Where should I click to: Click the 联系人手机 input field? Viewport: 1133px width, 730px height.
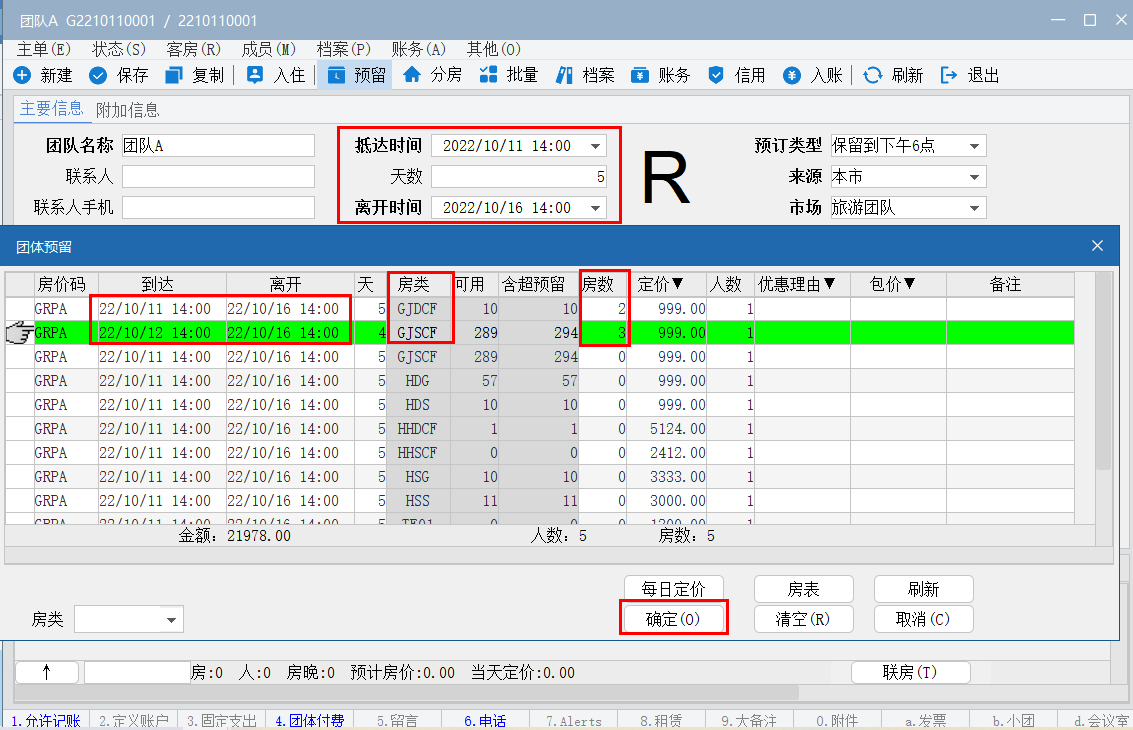point(218,208)
